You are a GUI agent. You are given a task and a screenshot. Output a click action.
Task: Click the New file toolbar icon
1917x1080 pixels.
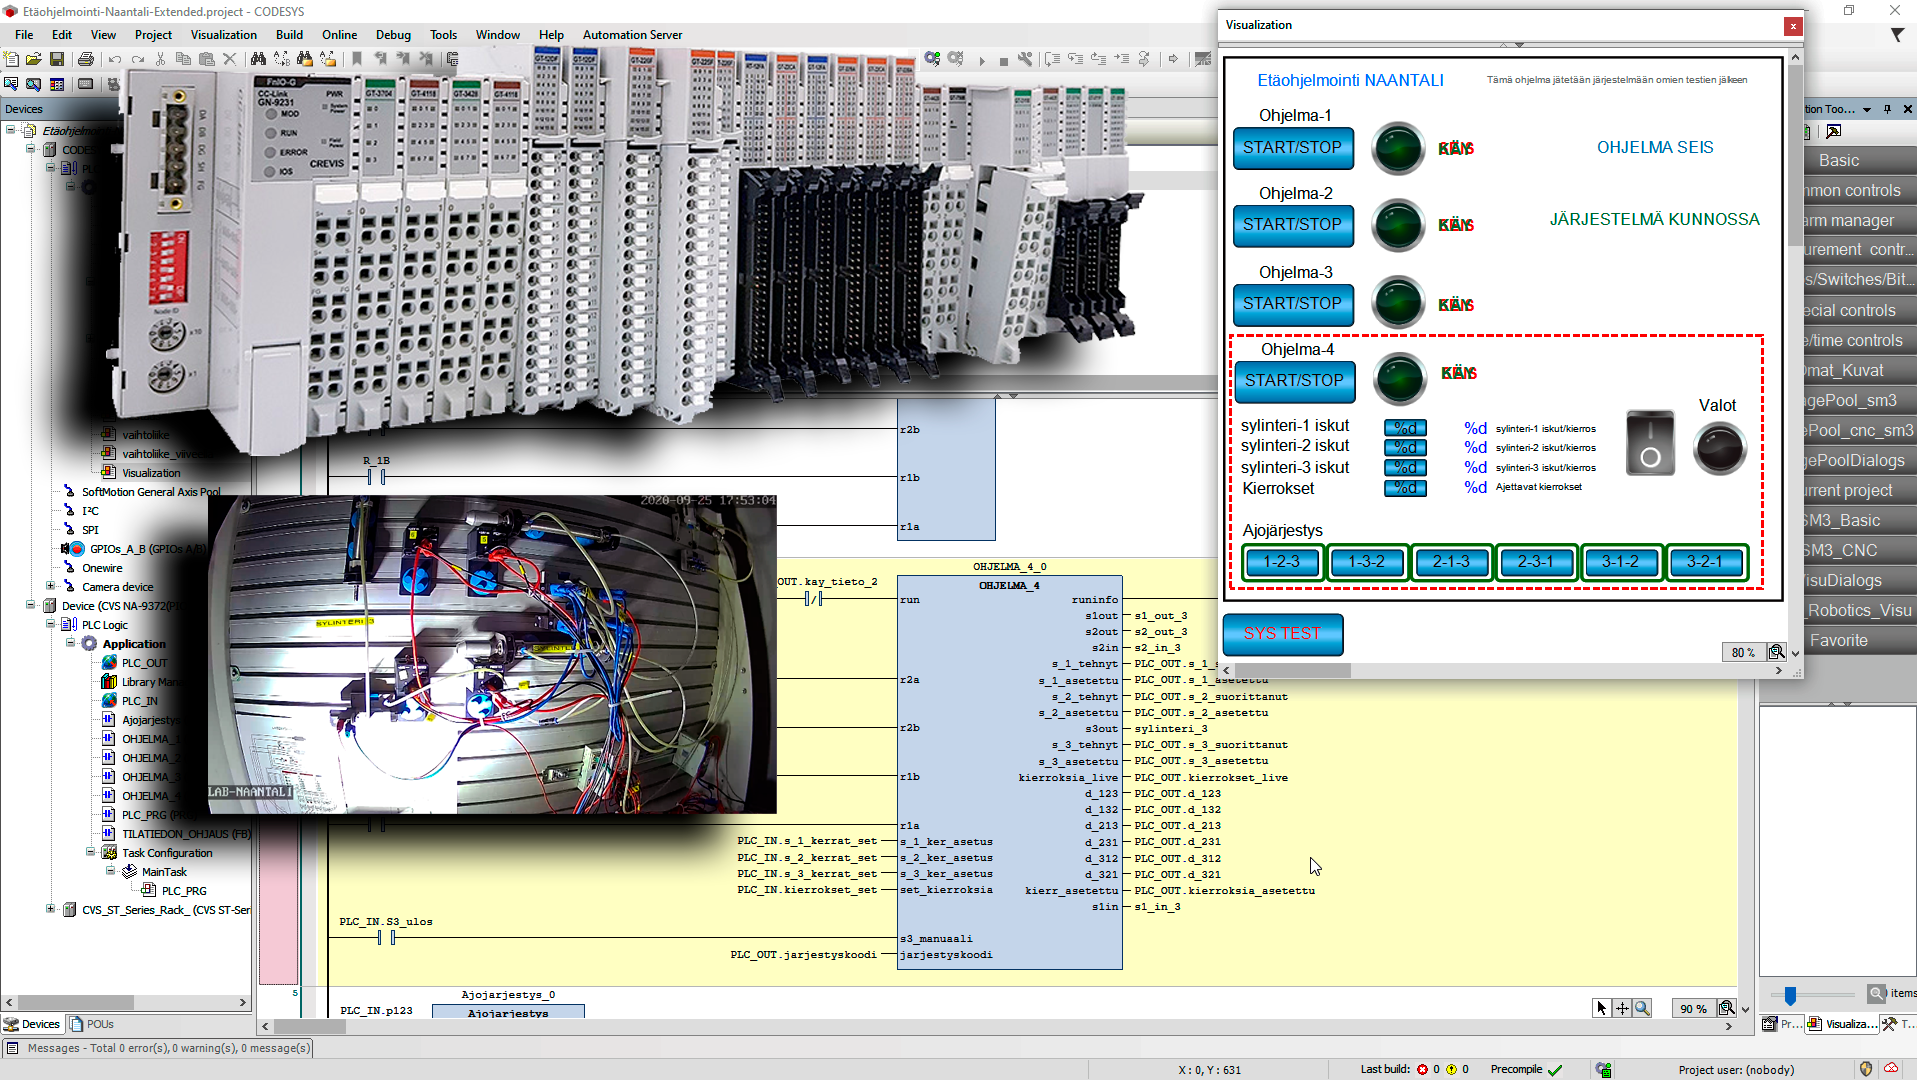tap(11, 60)
